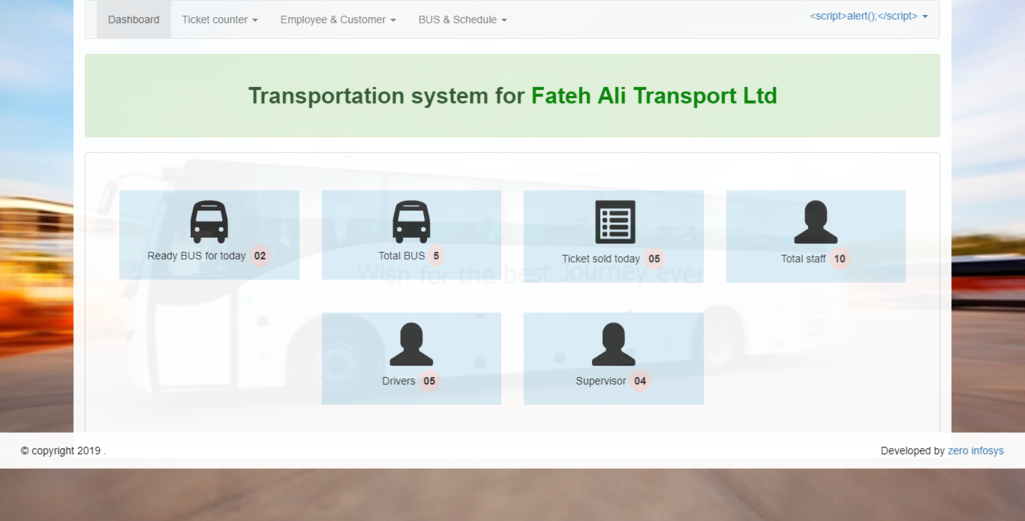Go to the Dashboard tab
This screenshot has height=521, width=1025.
[133, 20]
